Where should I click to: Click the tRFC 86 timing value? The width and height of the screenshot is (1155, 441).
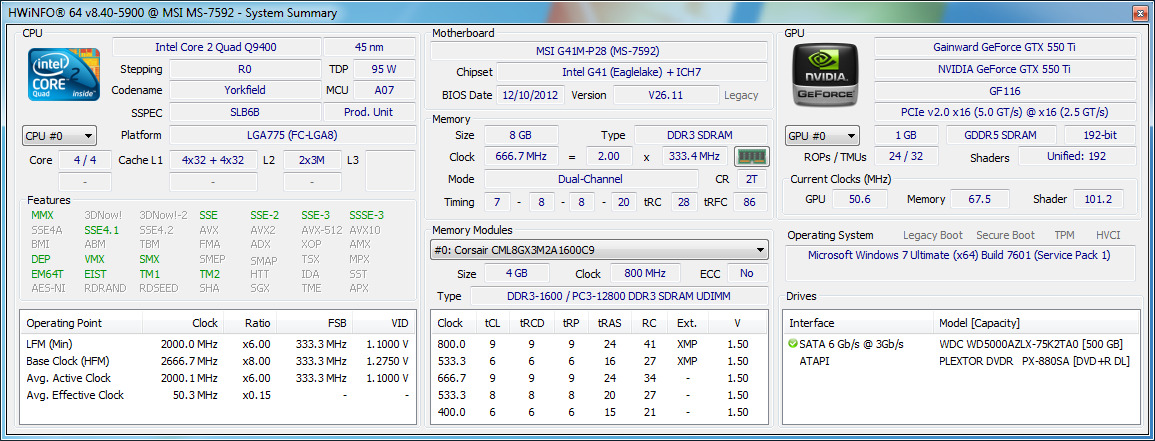pyautogui.click(x=751, y=202)
